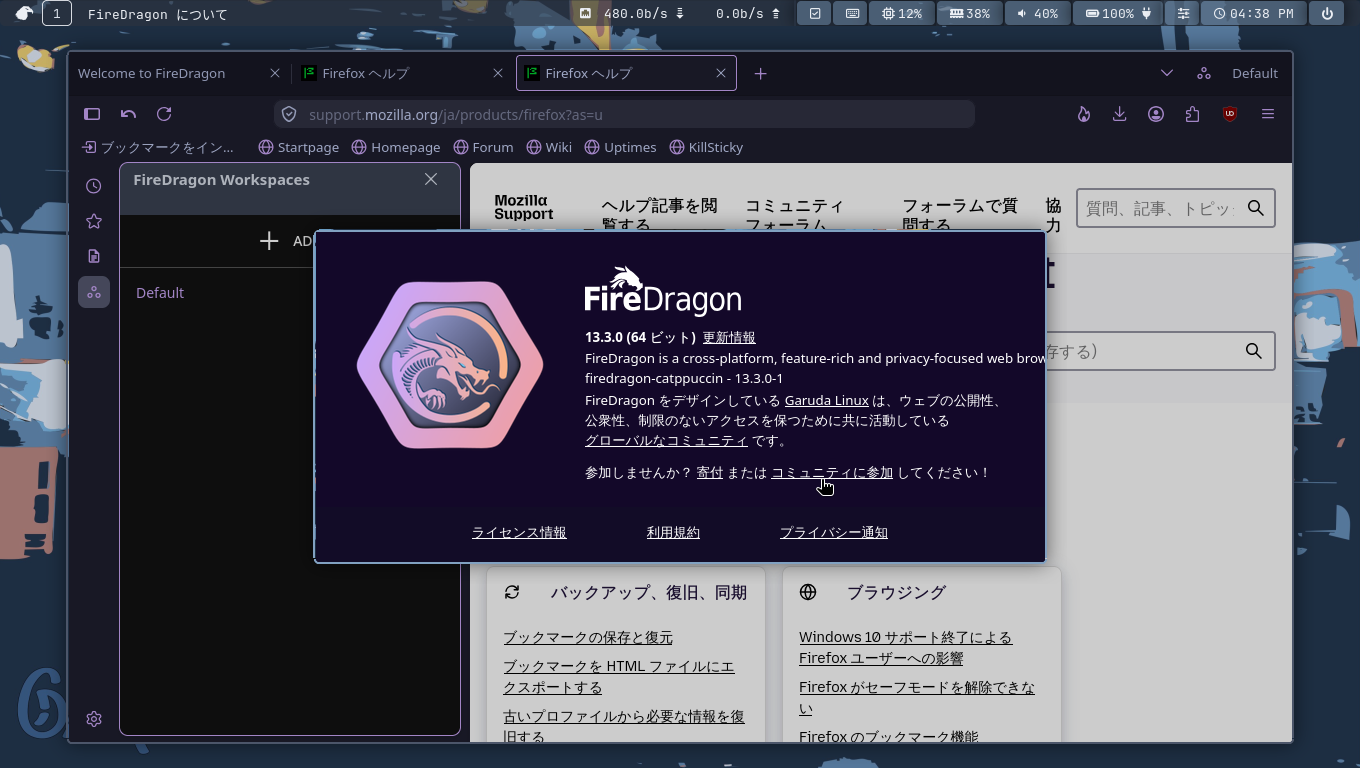The width and height of the screenshot is (1360, 768).
Task: Click the Mozilla Support logo
Action: [523, 208]
